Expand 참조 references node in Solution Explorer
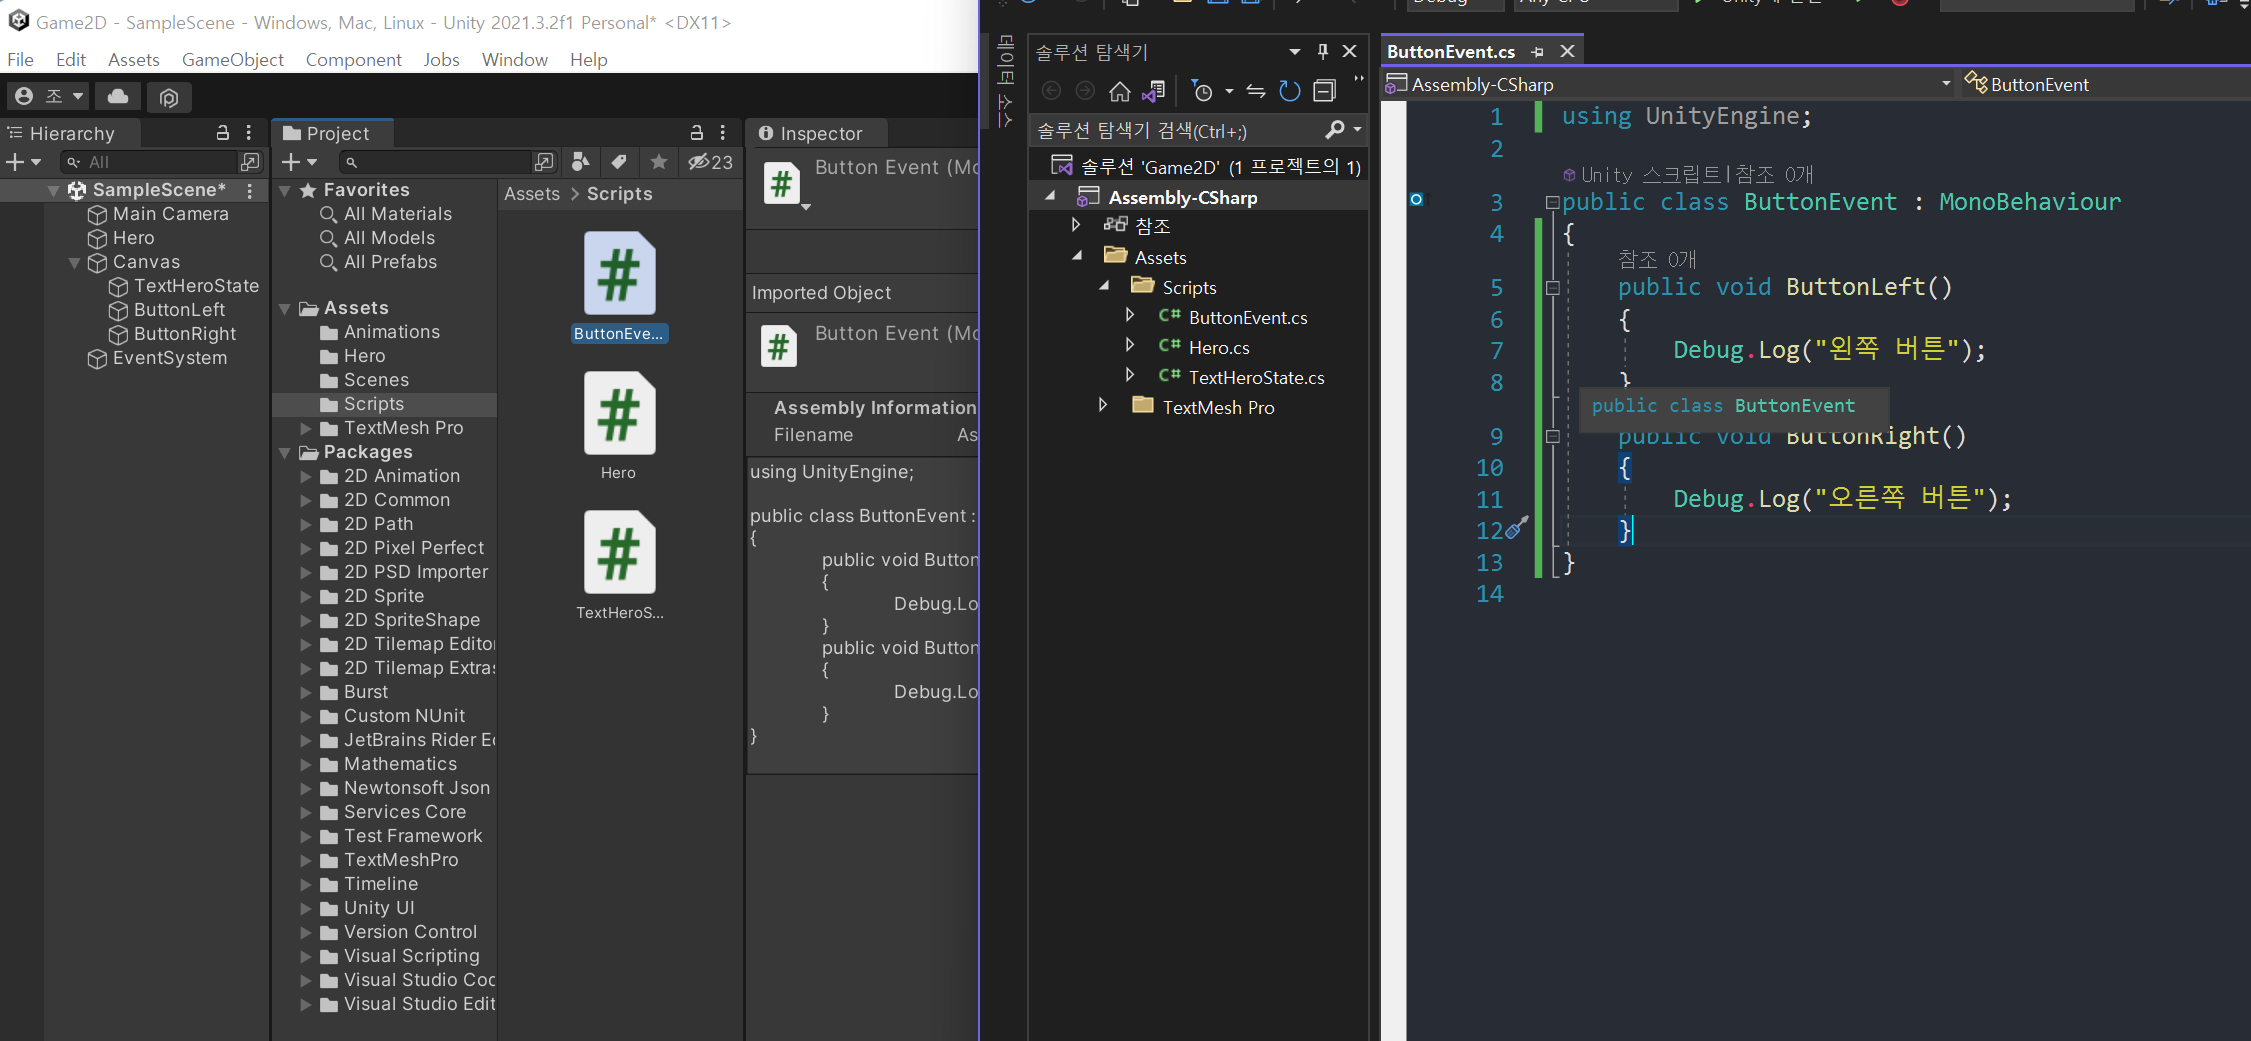Image resolution: width=2251 pixels, height=1041 pixels. [1076, 224]
